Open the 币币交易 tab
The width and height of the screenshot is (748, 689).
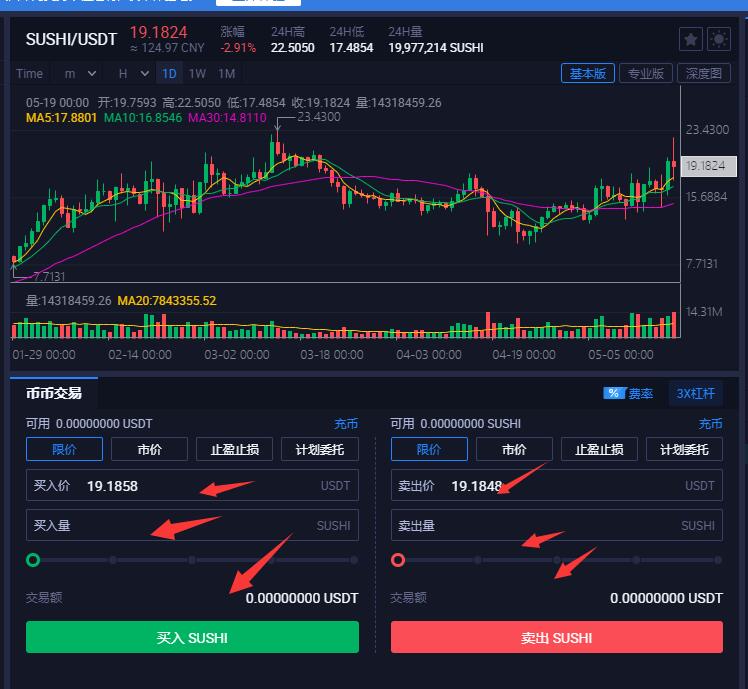click(x=54, y=393)
